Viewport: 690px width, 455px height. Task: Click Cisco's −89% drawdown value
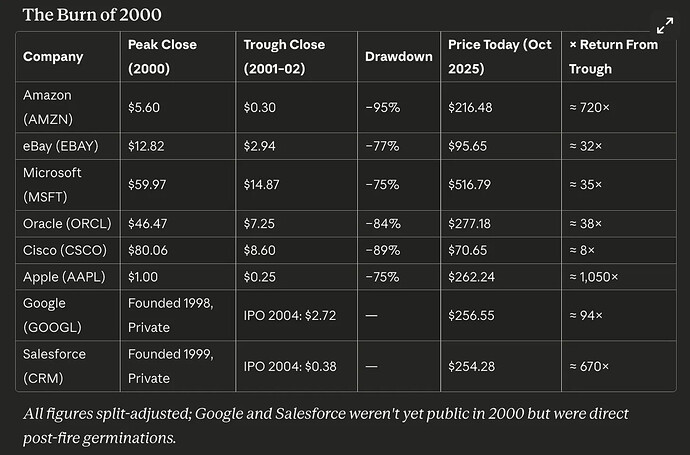383,249
